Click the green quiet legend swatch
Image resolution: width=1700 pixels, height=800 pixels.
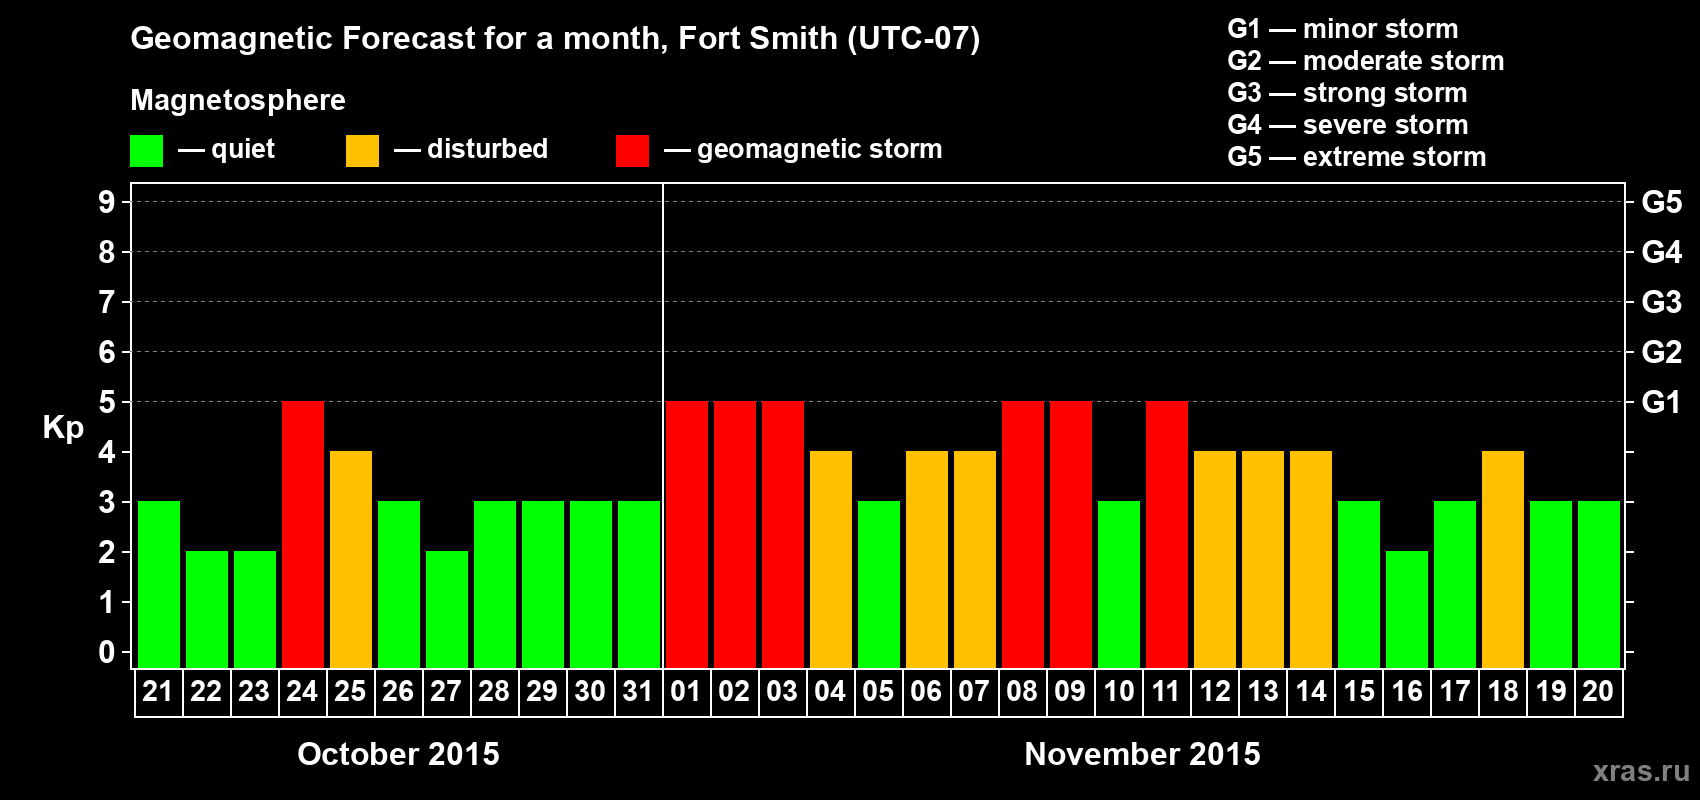pyautogui.click(x=146, y=151)
